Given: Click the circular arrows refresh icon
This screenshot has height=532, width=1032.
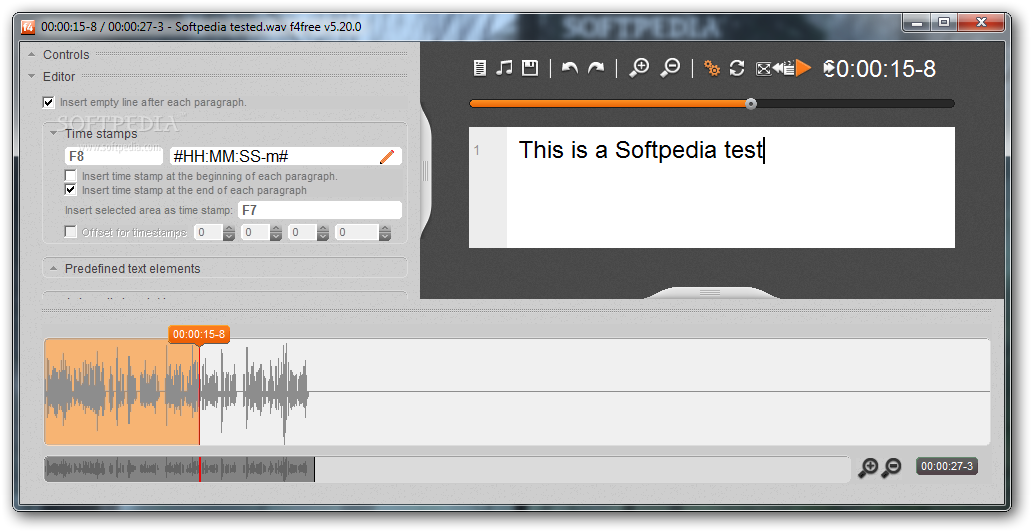Looking at the screenshot, I should click(x=737, y=68).
